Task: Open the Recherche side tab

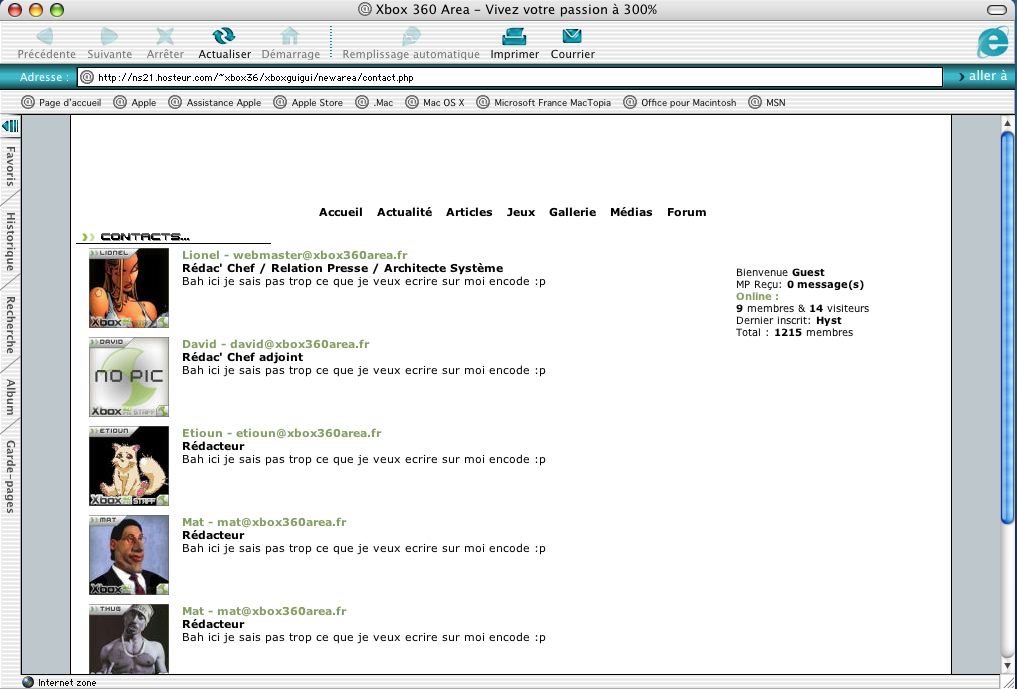Action: [10, 325]
